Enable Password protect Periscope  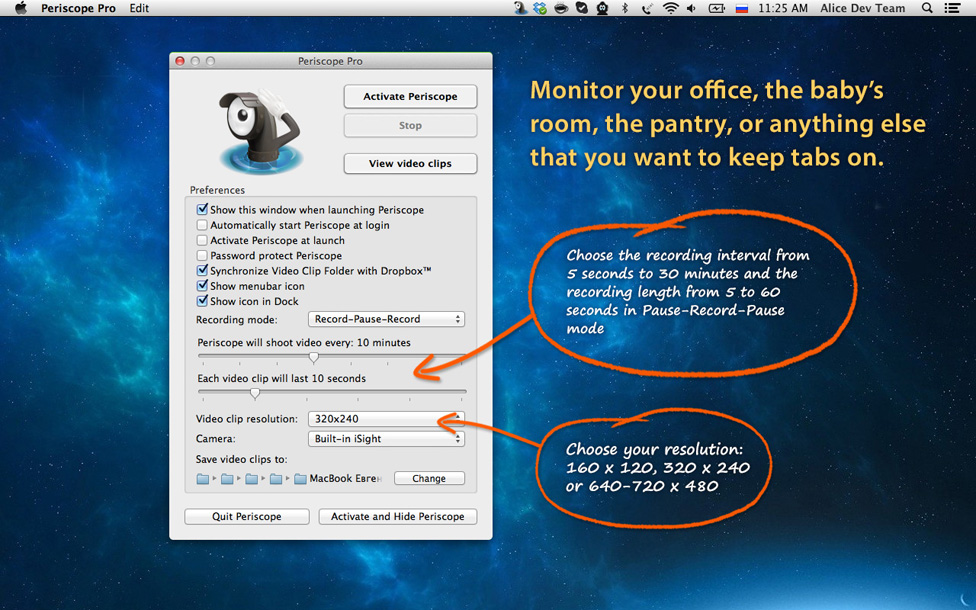pos(202,255)
